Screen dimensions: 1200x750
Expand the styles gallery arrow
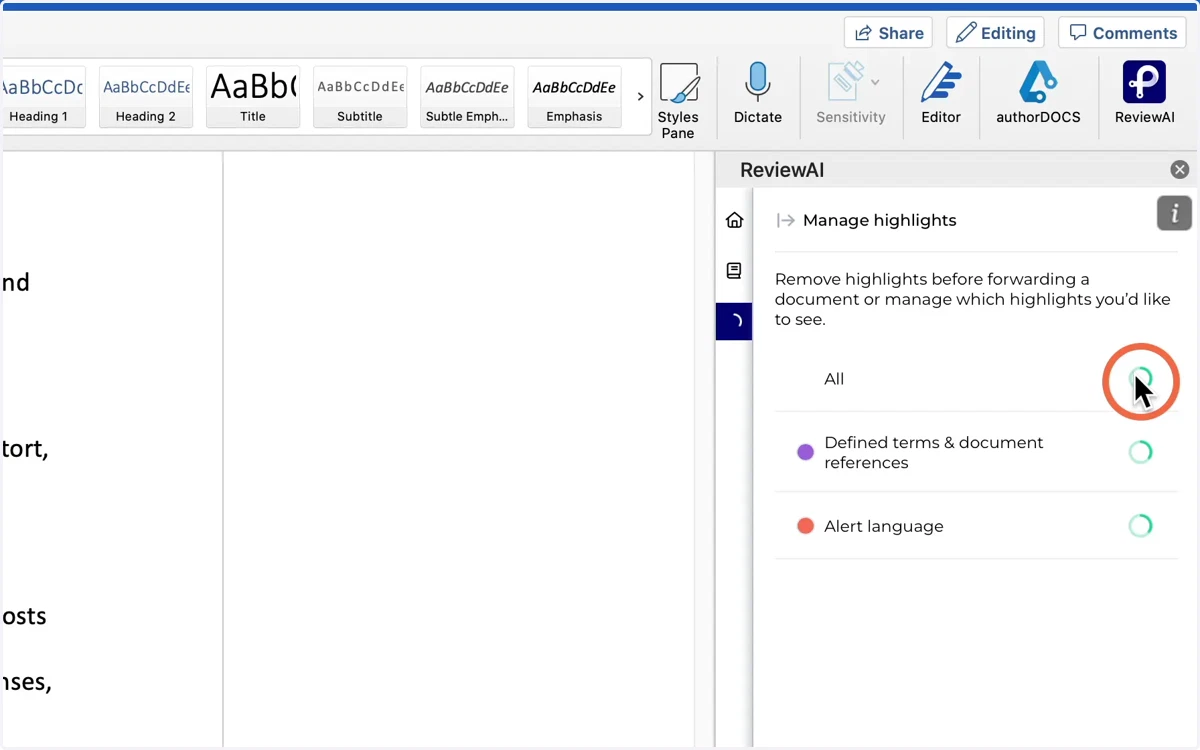click(x=640, y=97)
